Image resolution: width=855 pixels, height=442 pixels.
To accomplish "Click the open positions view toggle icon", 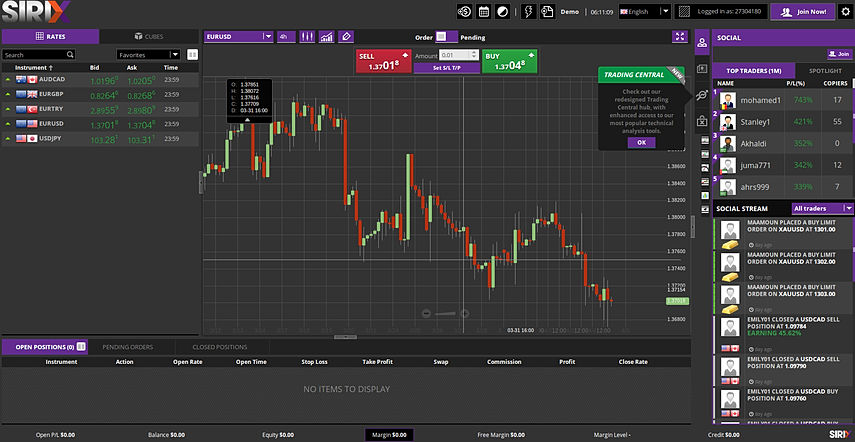I will pos(81,346).
